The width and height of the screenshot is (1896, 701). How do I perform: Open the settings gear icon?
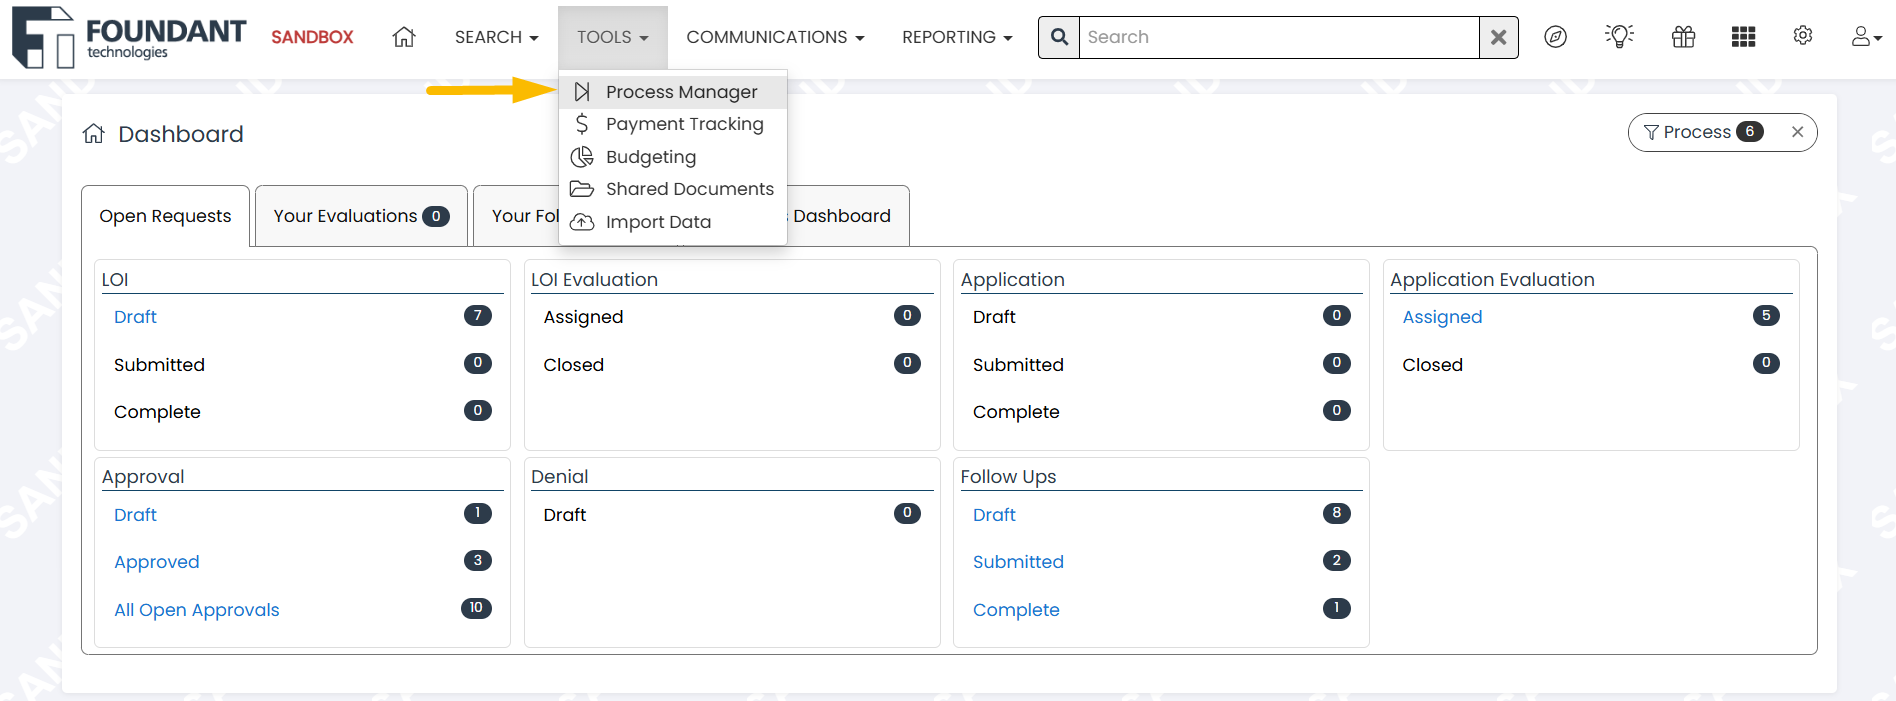pos(1803,36)
